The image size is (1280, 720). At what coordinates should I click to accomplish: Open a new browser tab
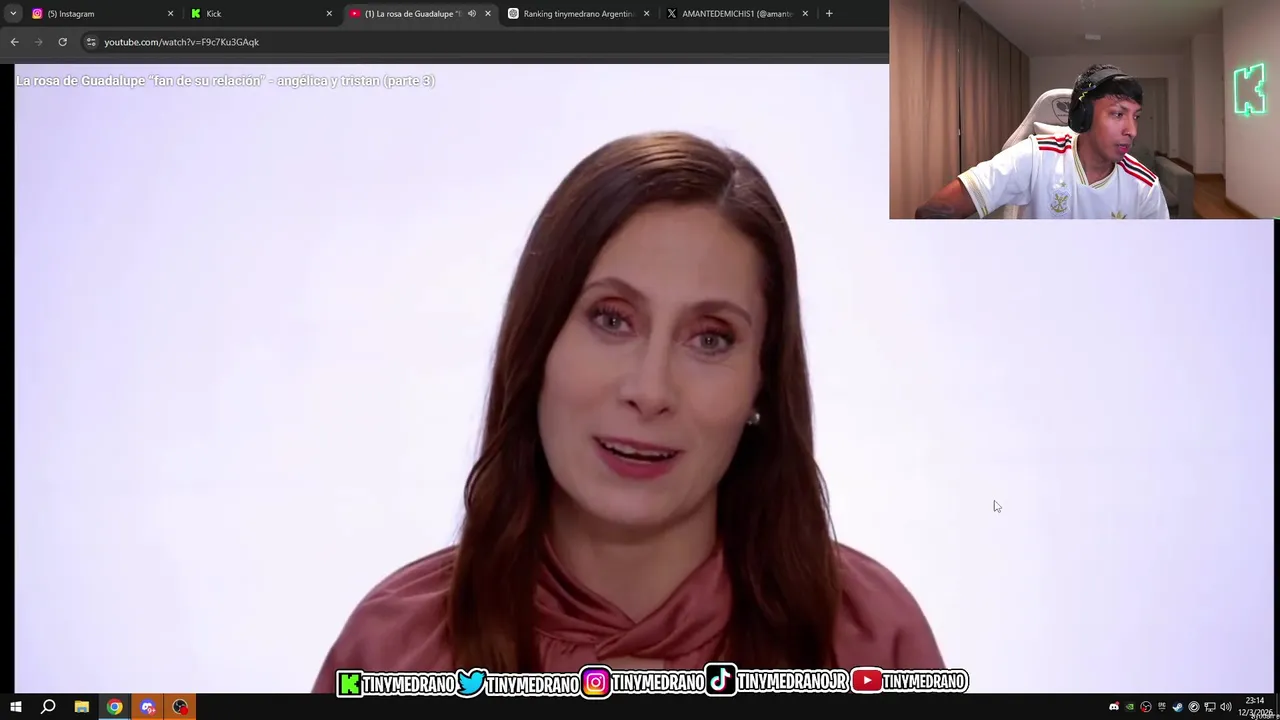(x=829, y=13)
